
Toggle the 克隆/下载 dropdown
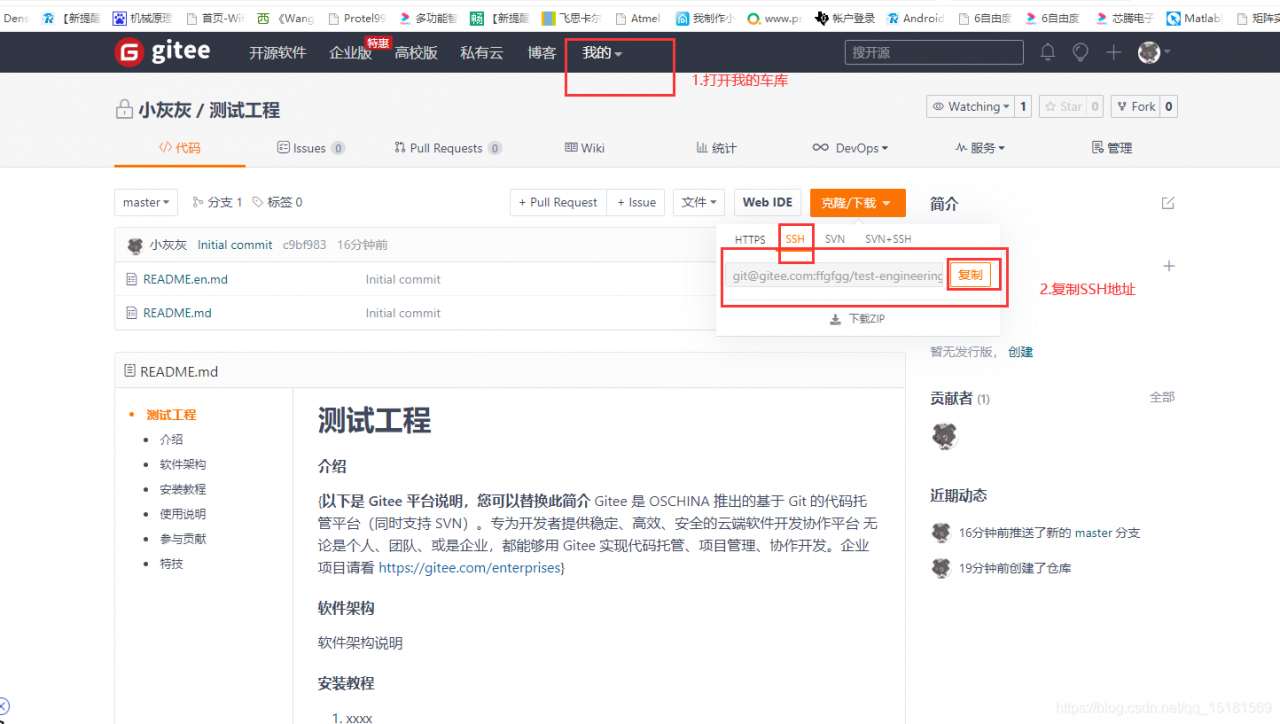click(857, 202)
